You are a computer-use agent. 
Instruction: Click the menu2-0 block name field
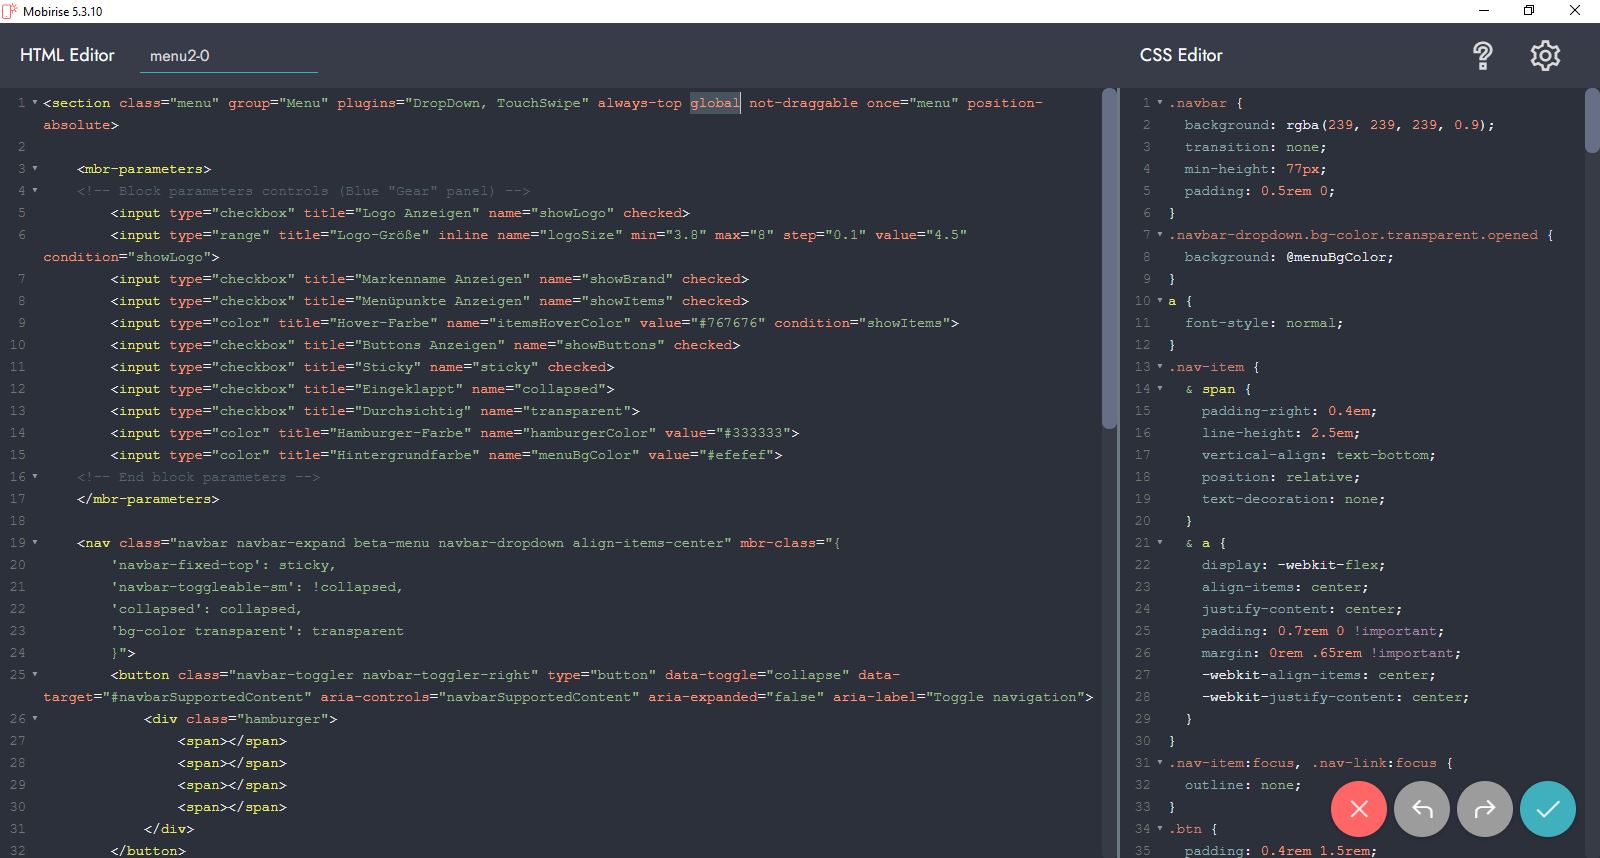click(x=228, y=56)
